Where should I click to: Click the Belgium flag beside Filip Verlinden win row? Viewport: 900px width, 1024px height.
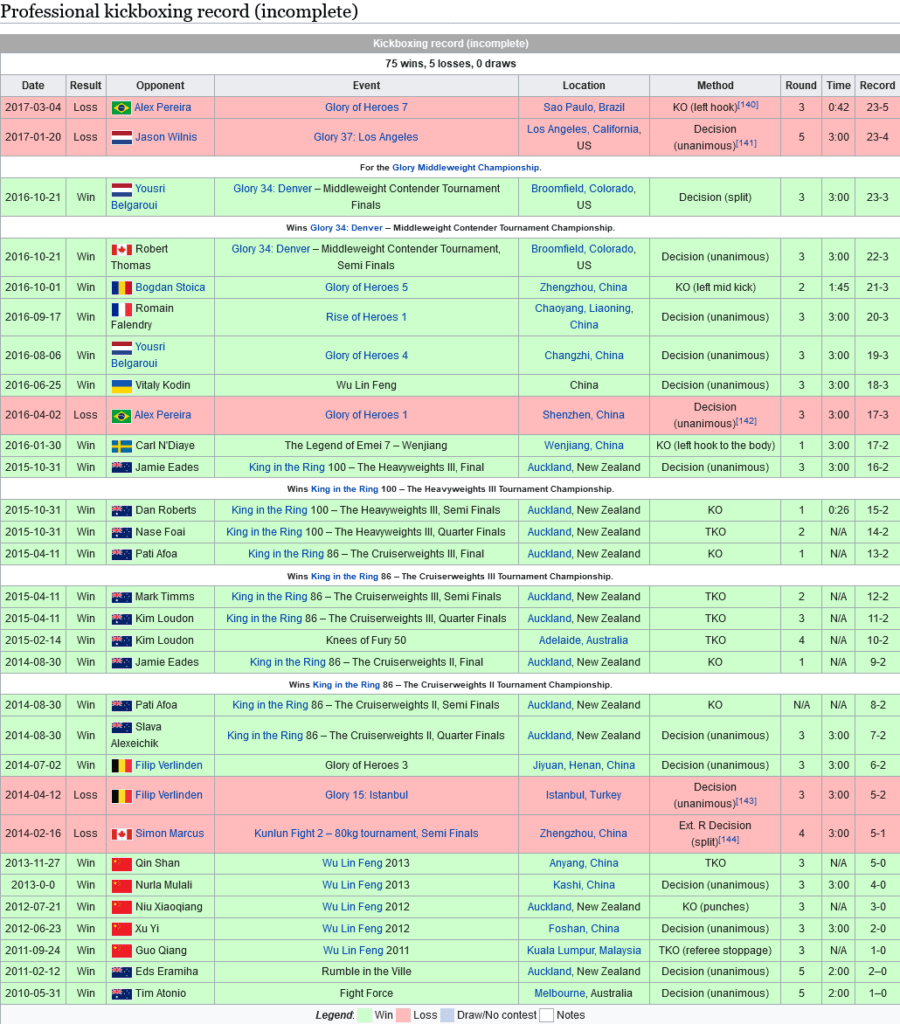(121, 765)
